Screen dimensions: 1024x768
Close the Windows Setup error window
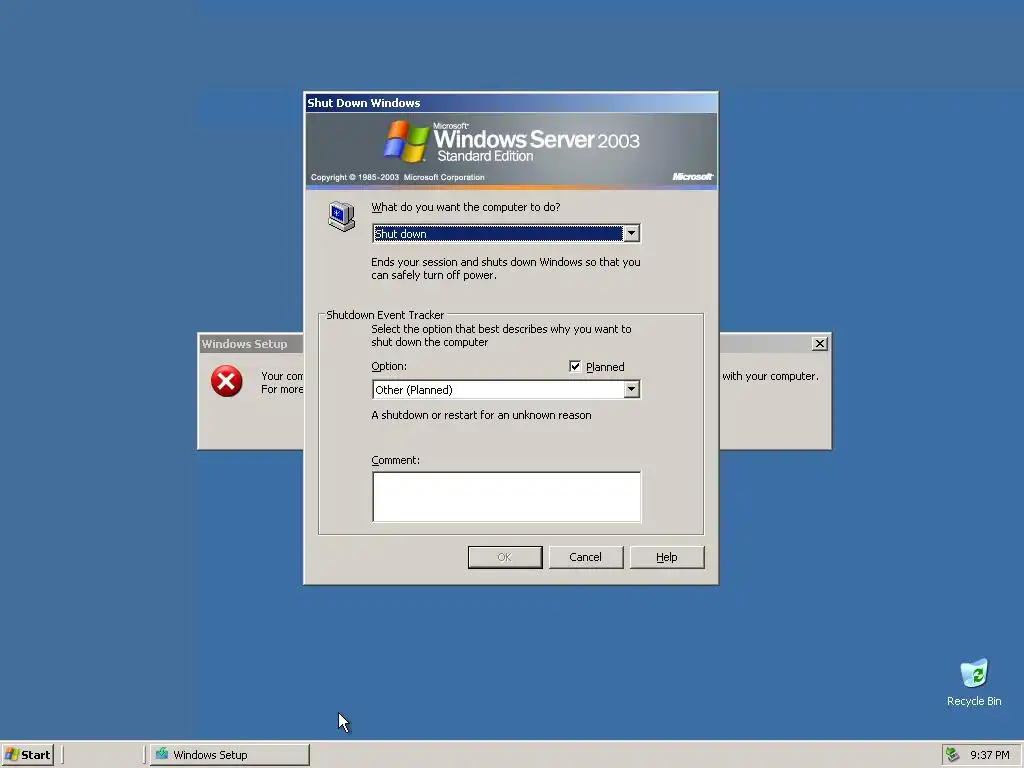coord(820,344)
